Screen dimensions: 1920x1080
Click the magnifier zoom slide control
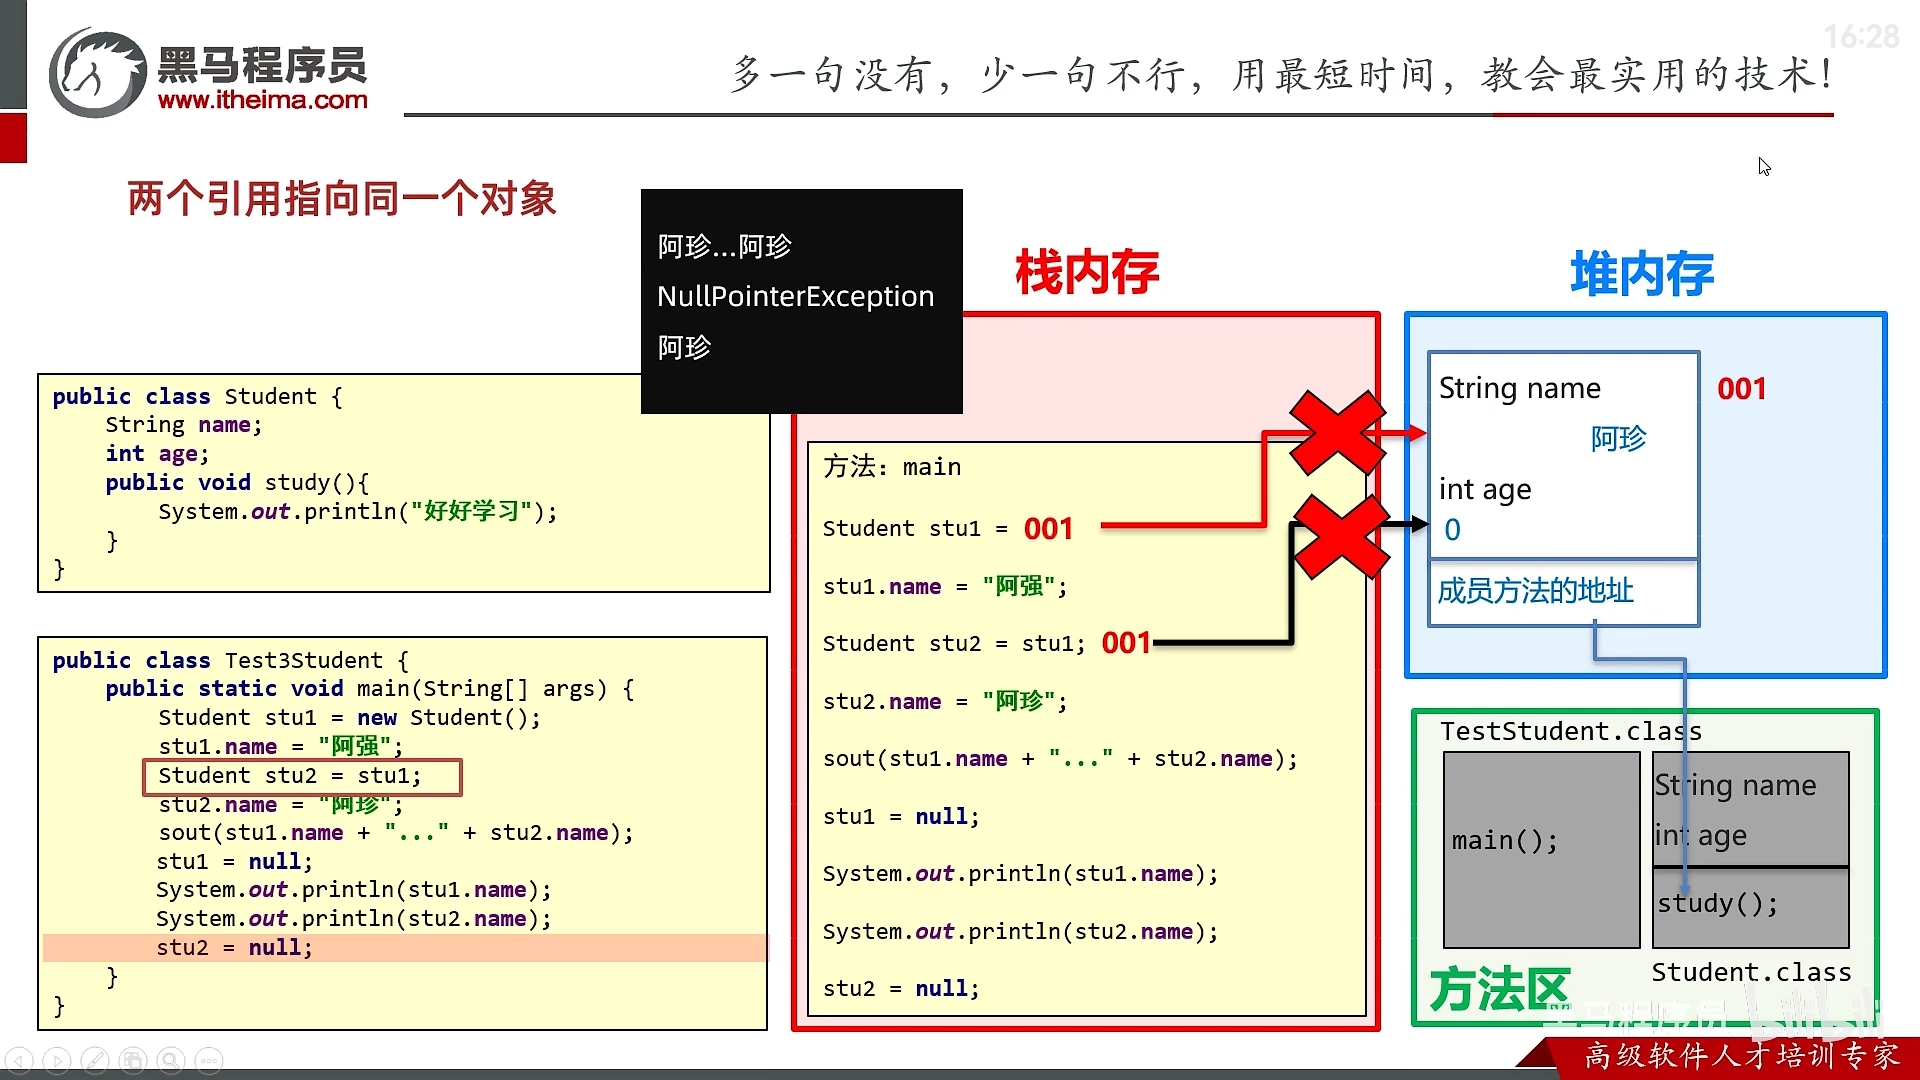[x=171, y=1060]
